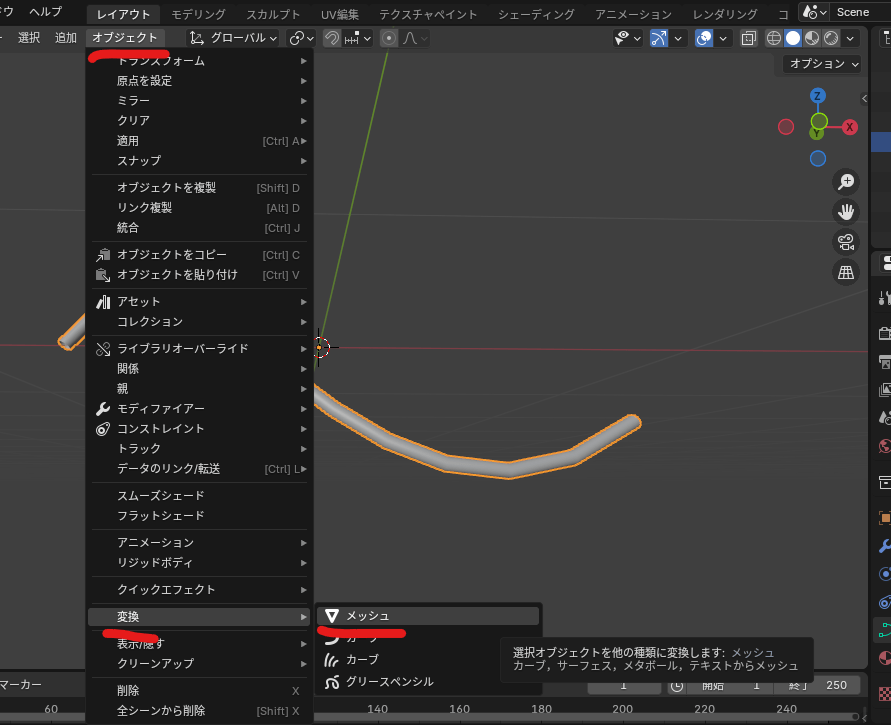Viewport: 891px width, 725px height.
Task: Toggle the camera view icon
Action: click(846, 241)
